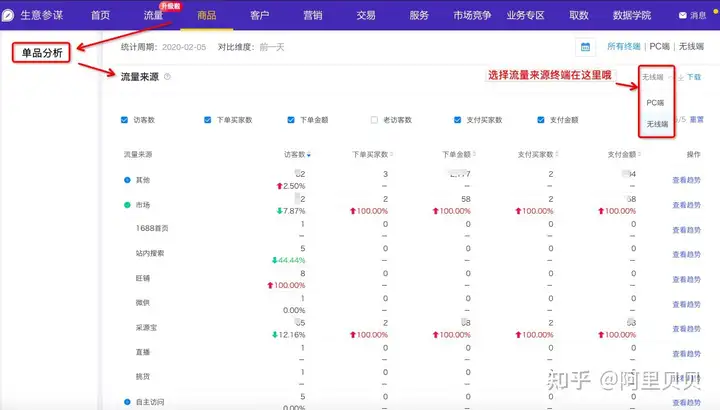Click the blue dot beside 其他
This screenshot has height=410, width=720.
(x=127, y=180)
